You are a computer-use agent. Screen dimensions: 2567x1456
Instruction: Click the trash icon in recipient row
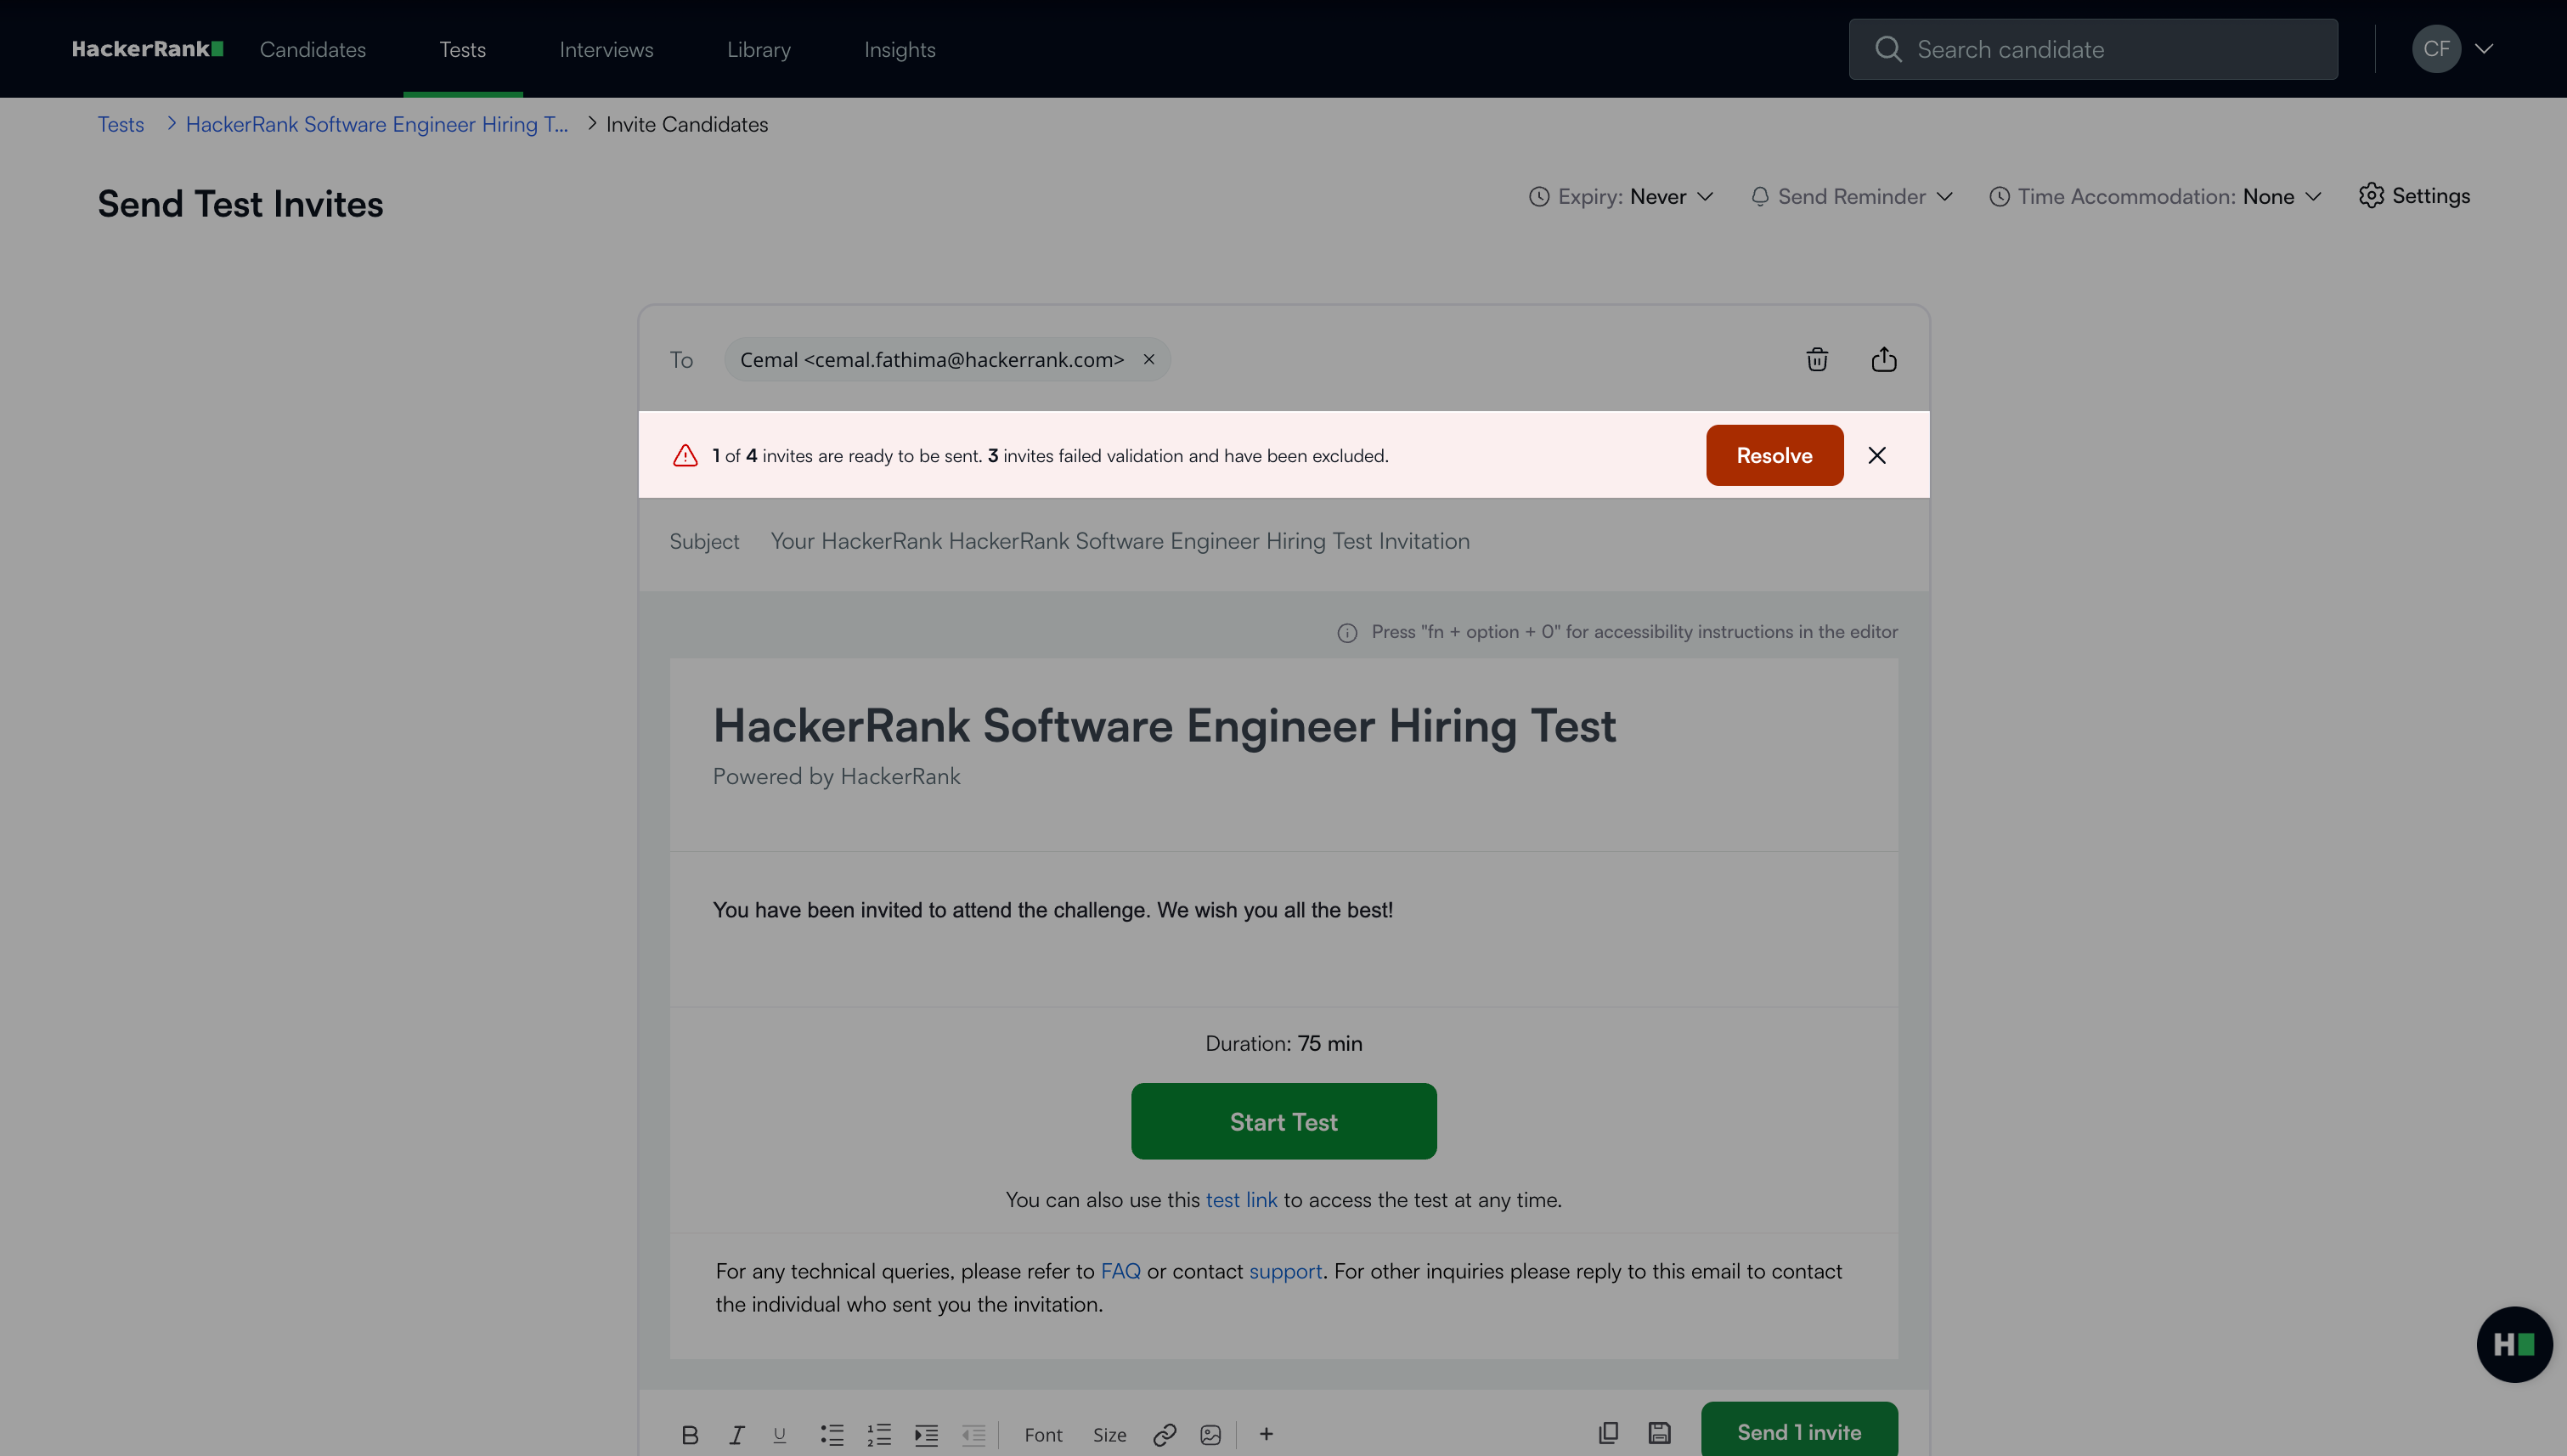tap(1817, 359)
